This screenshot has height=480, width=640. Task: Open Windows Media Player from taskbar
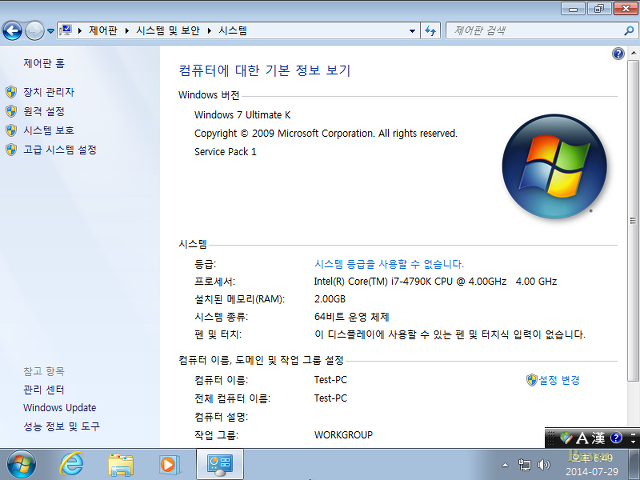pos(169,465)
